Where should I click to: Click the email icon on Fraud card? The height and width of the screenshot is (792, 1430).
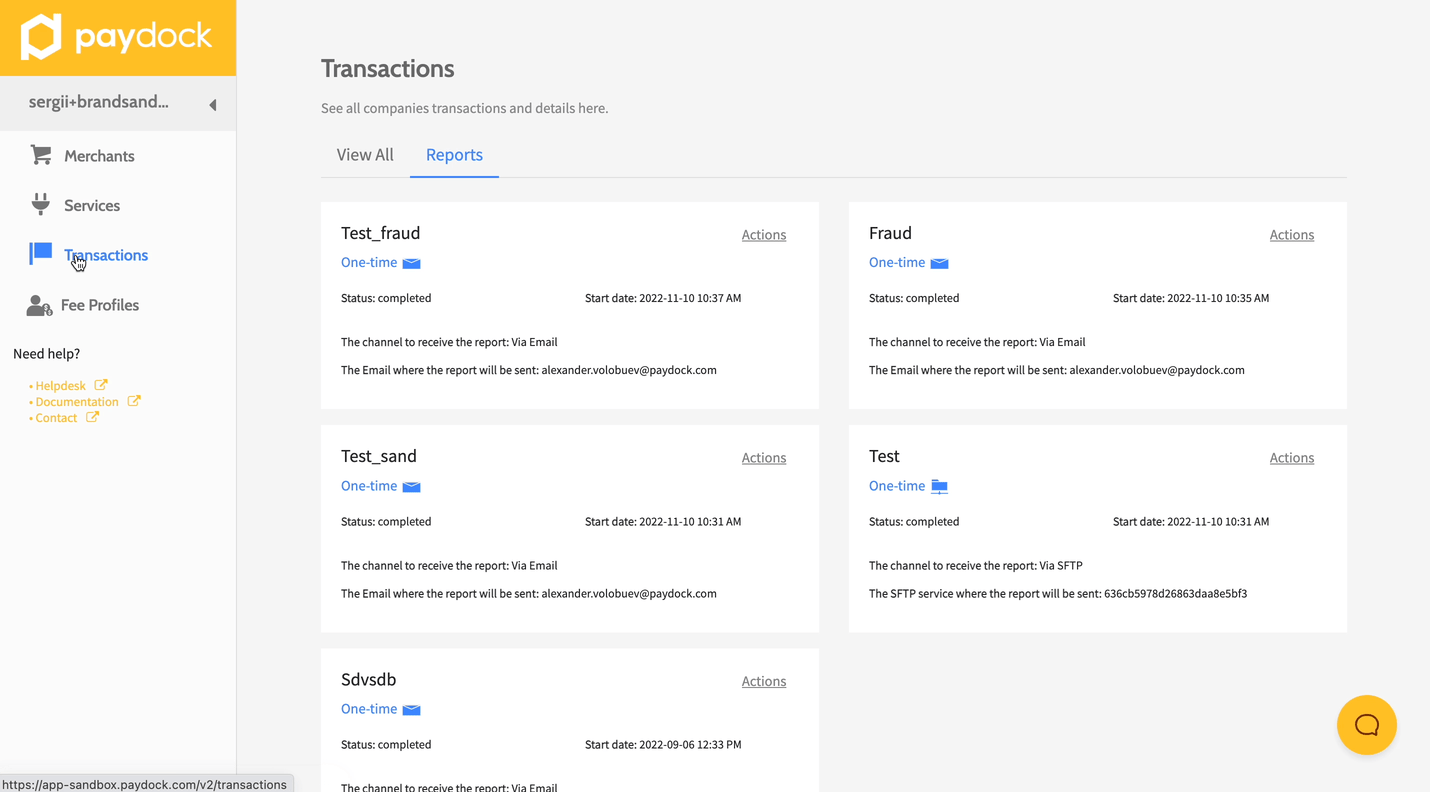click(939, 263)
